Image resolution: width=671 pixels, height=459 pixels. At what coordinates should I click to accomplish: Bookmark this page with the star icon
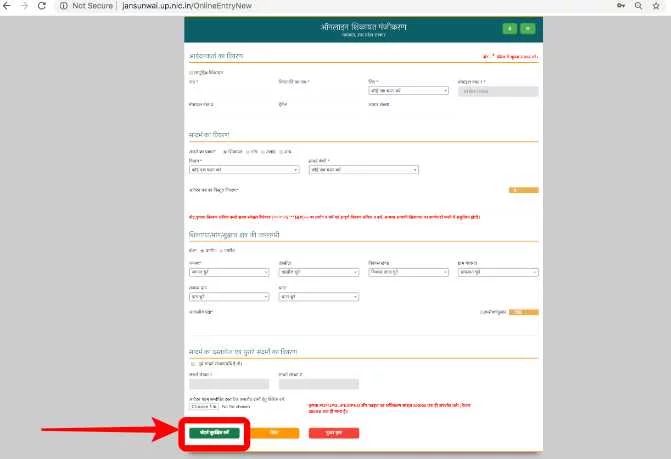656,6
